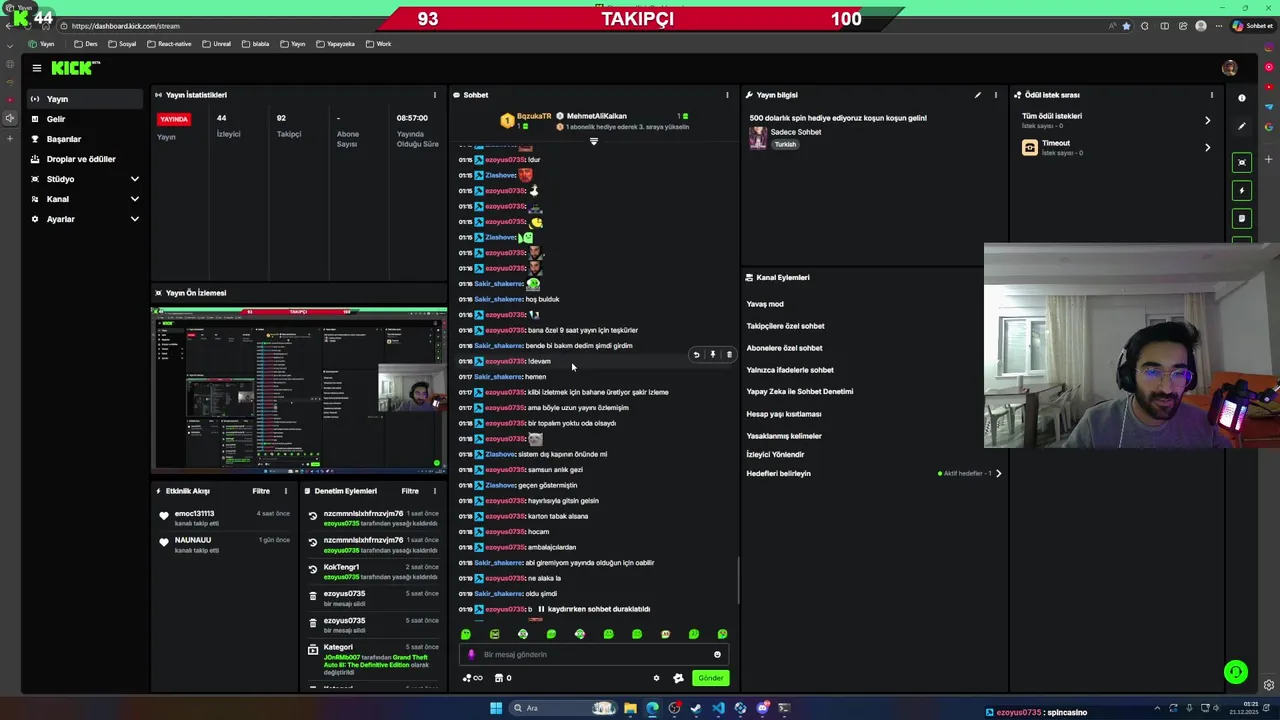Open the Timeout reward requests chevron
Screen dimensions: 1280x720
pos(1207,147)
